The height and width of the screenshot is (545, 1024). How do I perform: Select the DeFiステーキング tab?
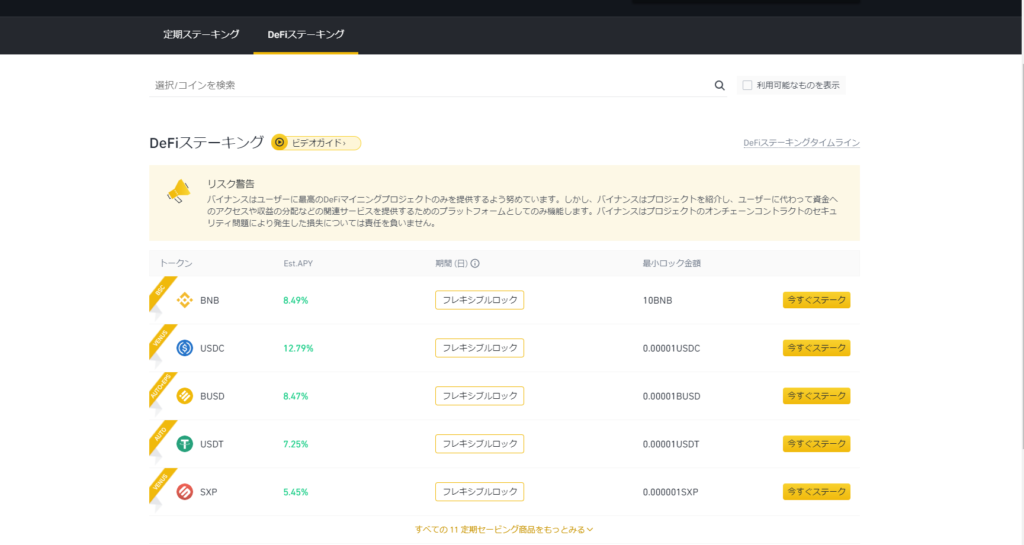coord(306,35)
